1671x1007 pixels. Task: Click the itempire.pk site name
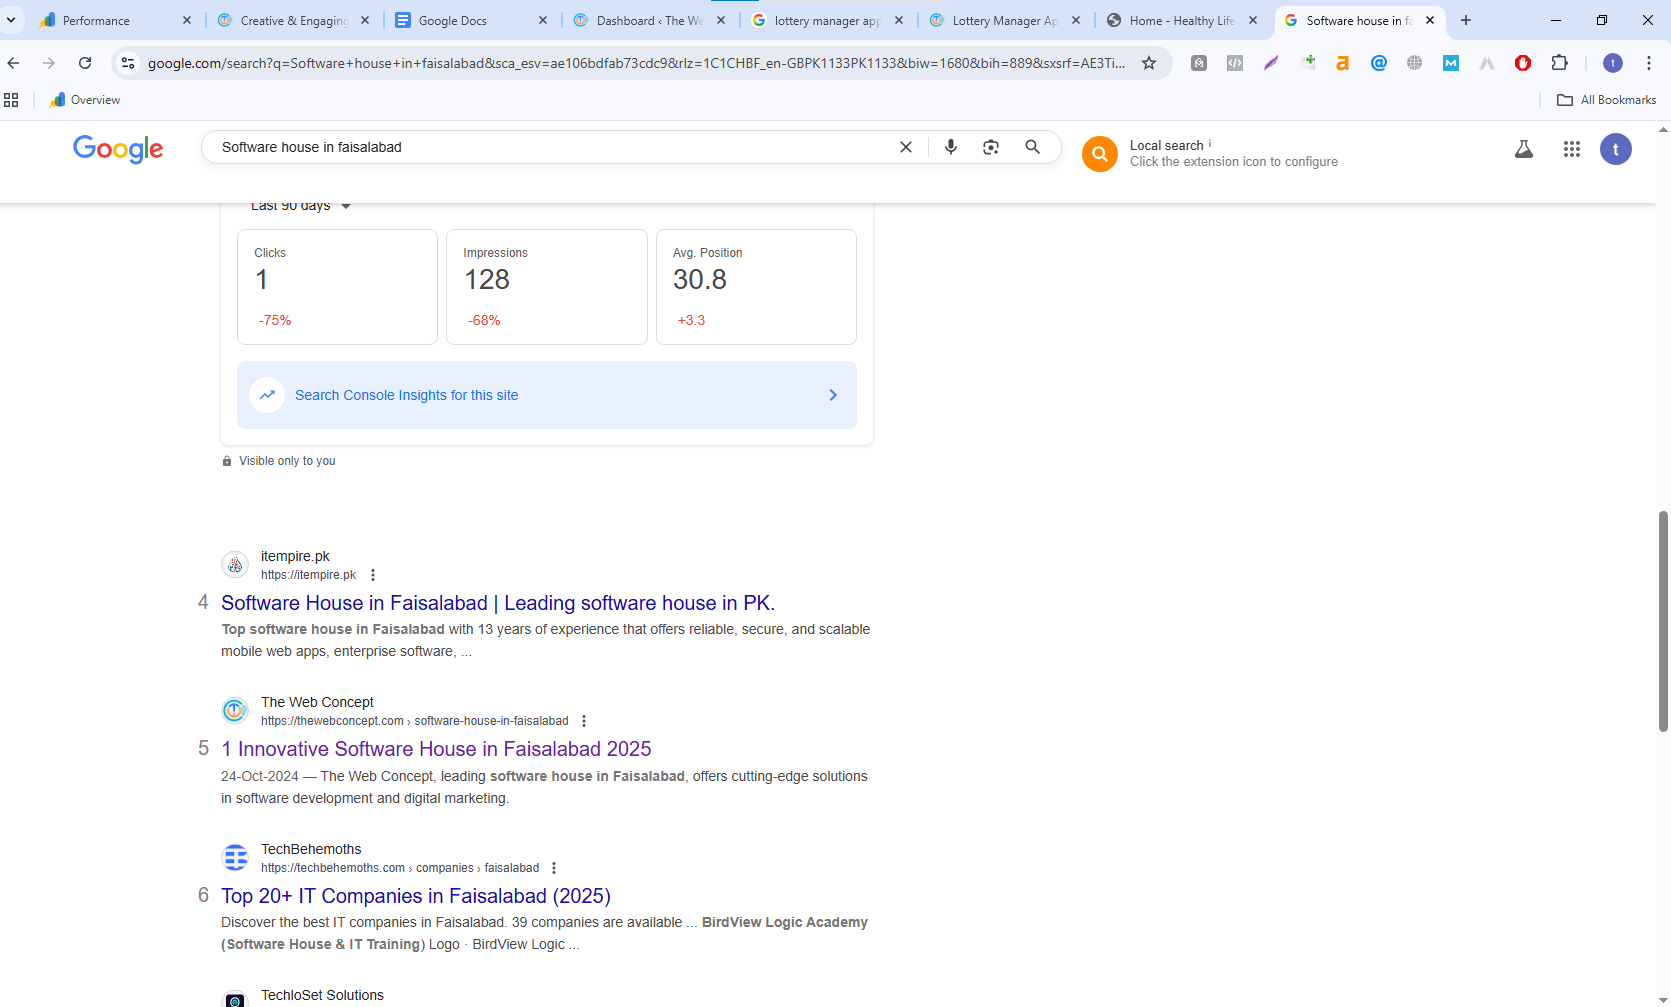pos(295,556)
